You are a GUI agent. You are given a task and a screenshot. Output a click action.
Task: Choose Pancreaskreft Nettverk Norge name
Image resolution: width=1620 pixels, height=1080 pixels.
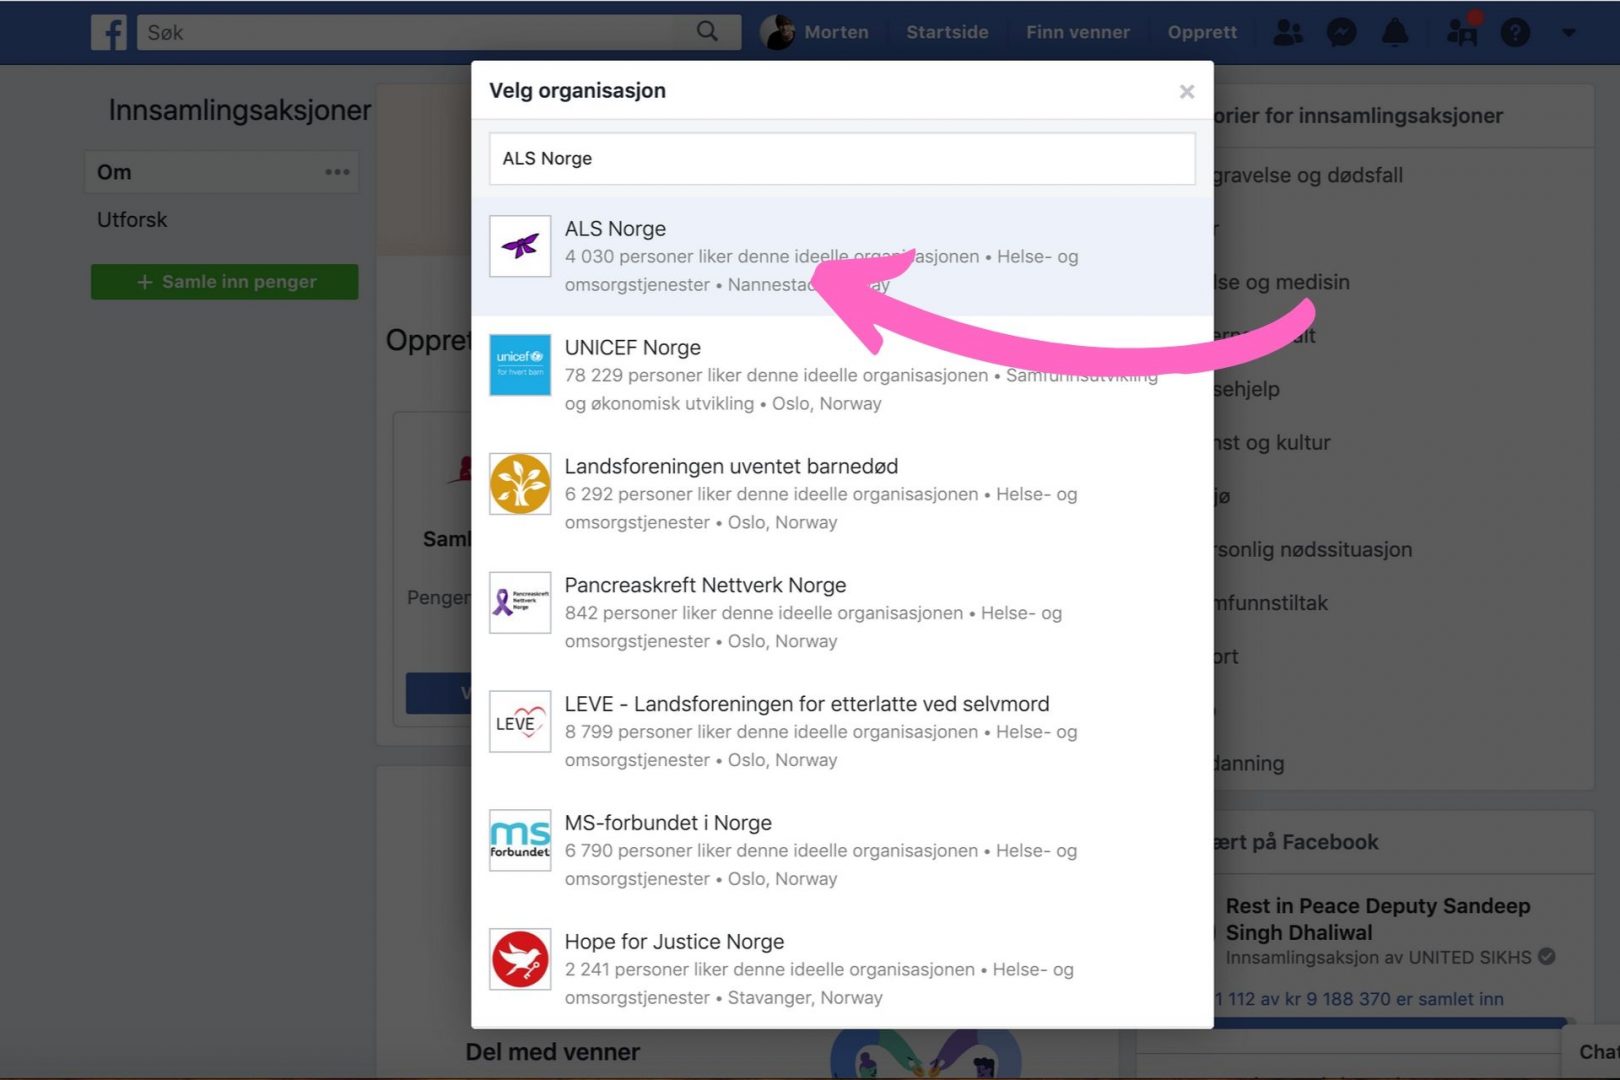pos(705,585)
